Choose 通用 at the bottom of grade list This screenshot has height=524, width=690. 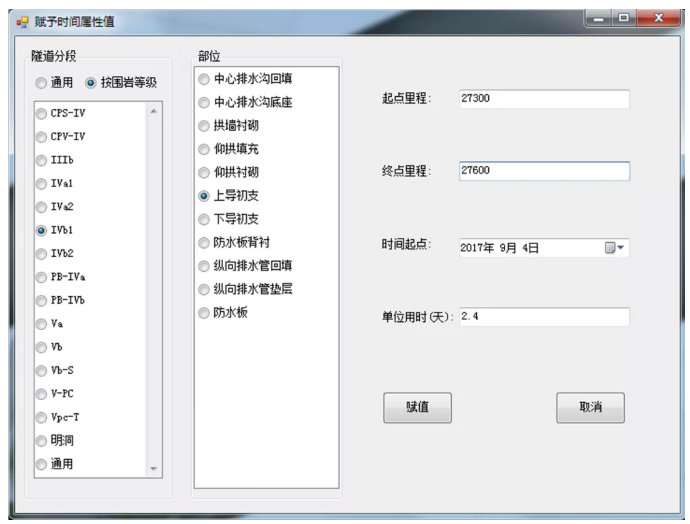click(41, 464)
